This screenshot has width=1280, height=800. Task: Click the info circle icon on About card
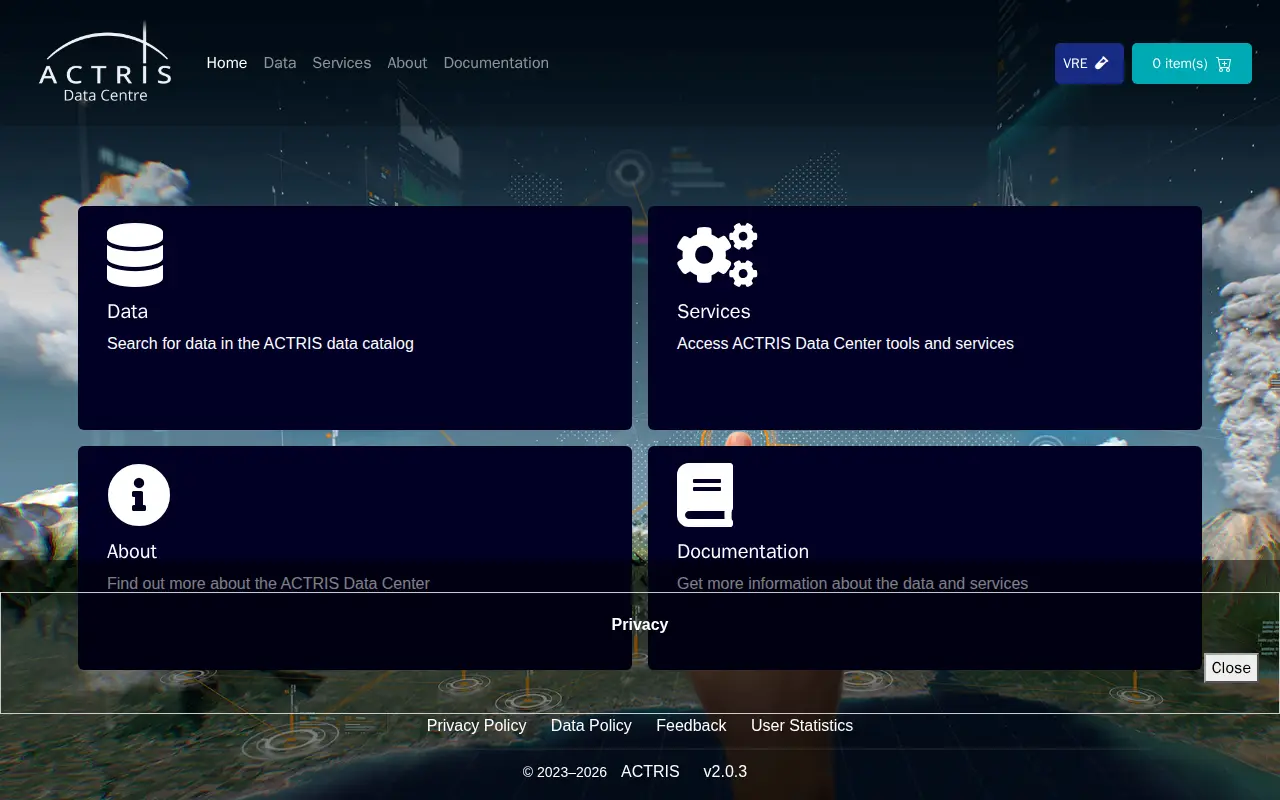pos(139,495)
